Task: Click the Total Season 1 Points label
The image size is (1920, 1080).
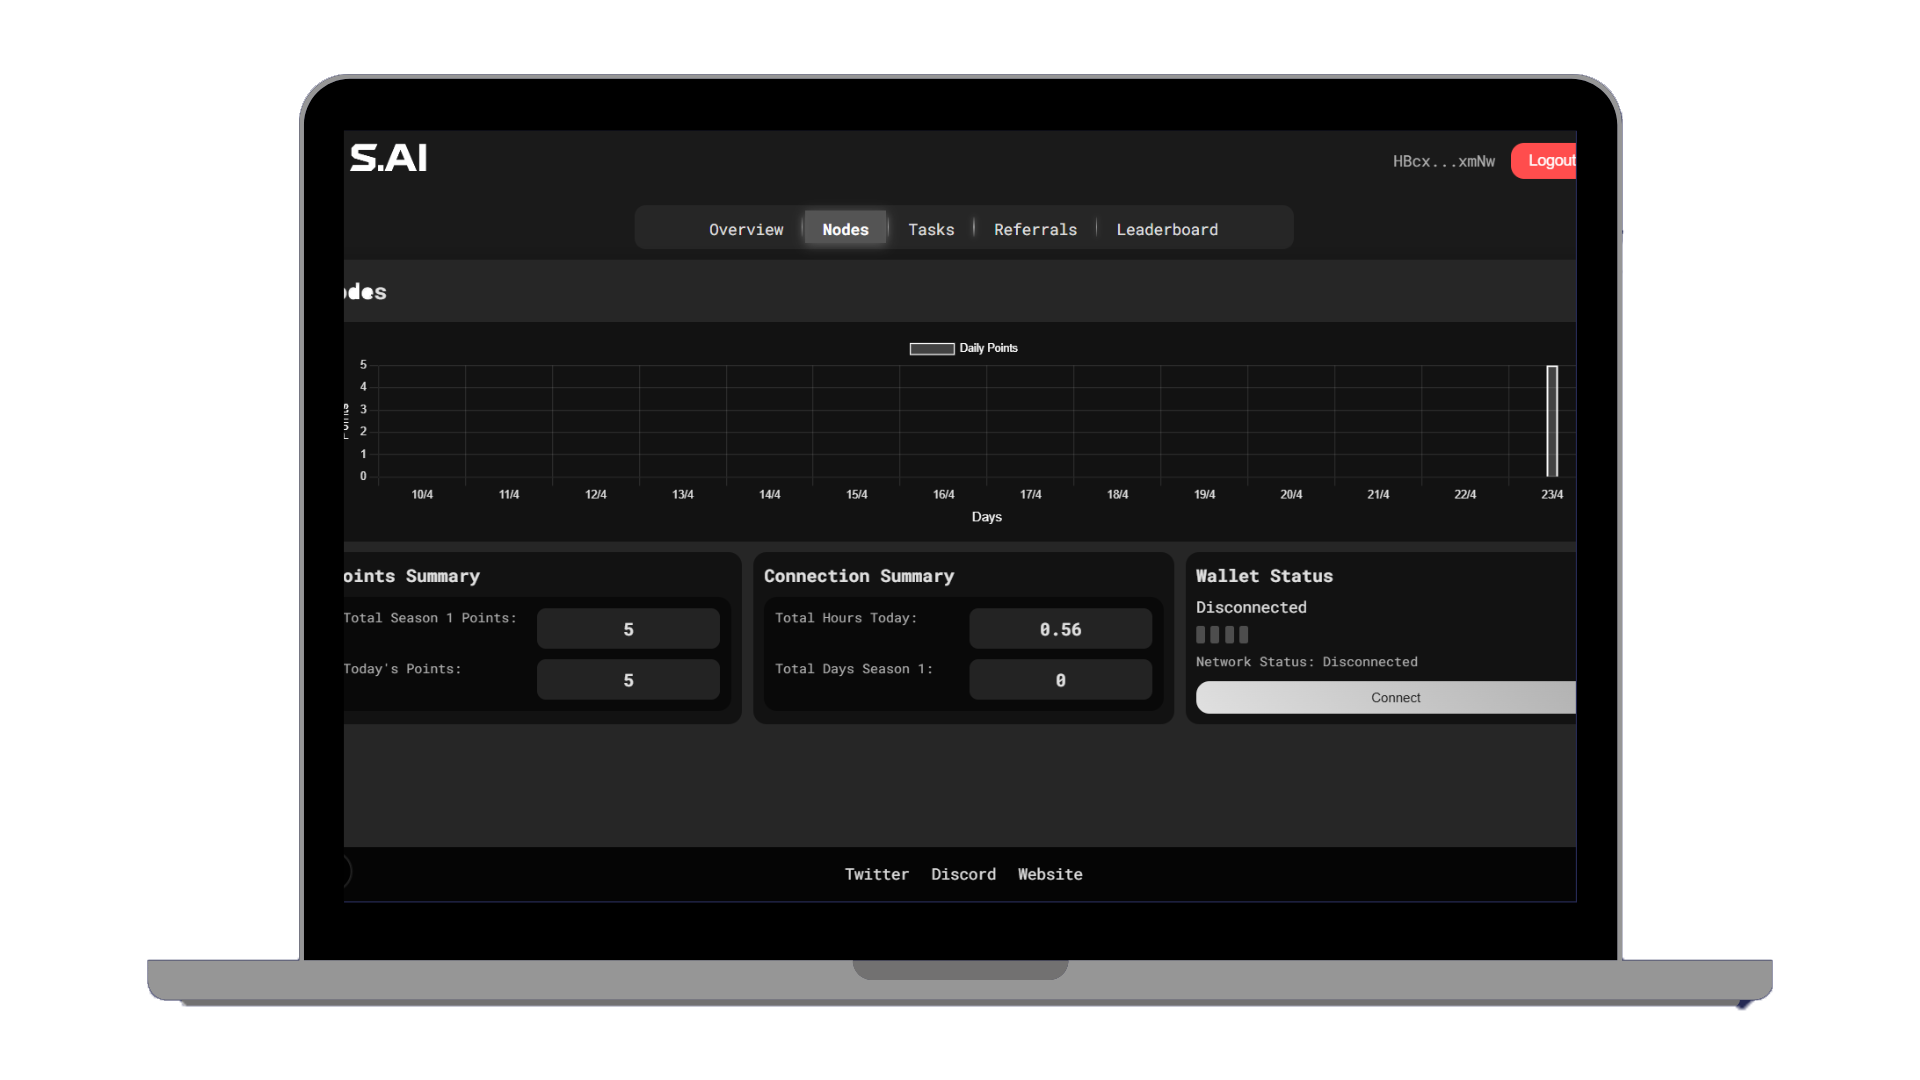Action: 430,618
